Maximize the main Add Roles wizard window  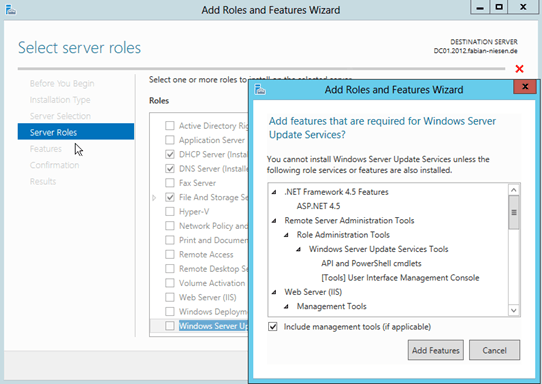(x=499, y=7)
